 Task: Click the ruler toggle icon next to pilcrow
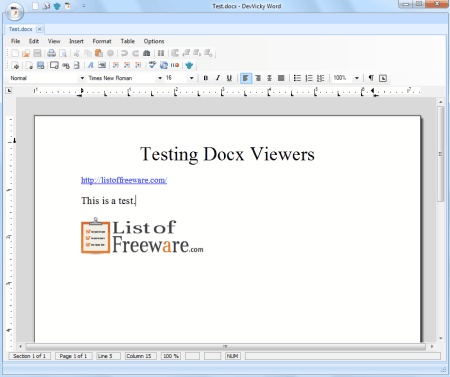click(383, 78)
